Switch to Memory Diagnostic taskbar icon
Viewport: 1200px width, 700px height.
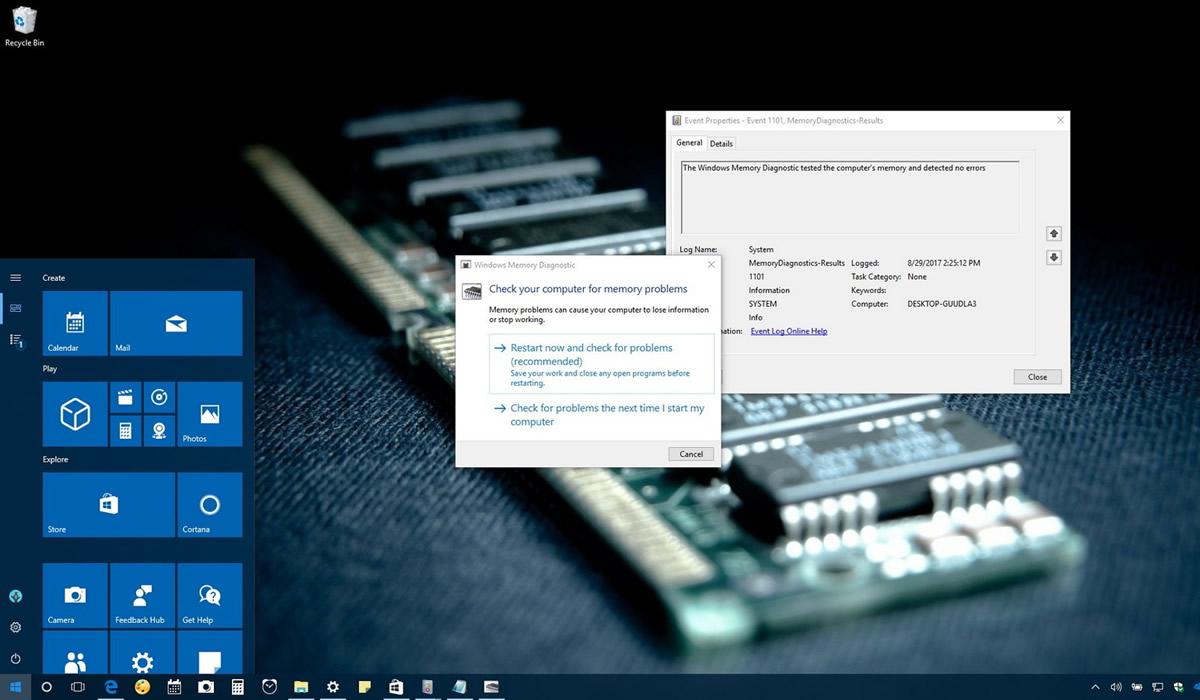491,687
